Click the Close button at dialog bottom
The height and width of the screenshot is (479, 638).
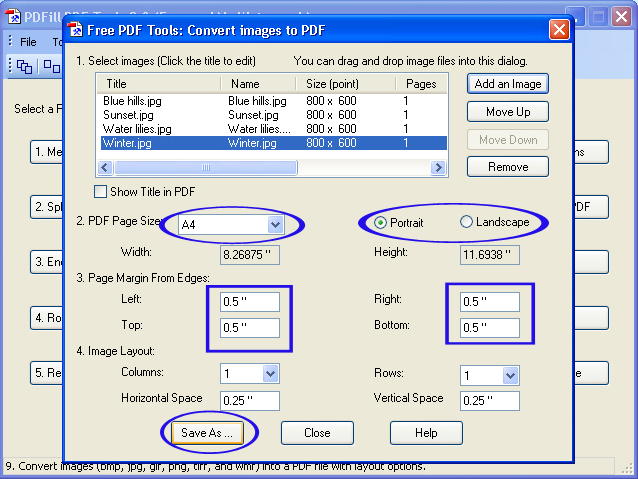click(317, 433)
